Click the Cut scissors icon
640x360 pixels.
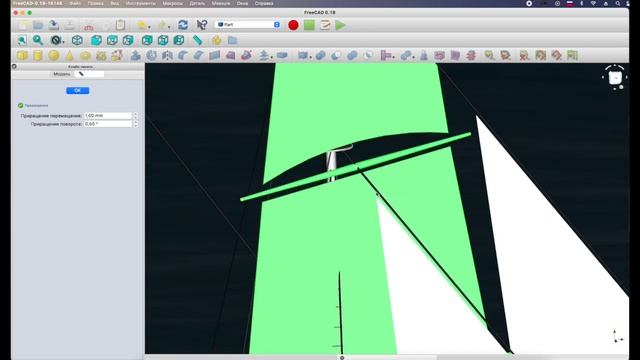(x=89, y=26)
